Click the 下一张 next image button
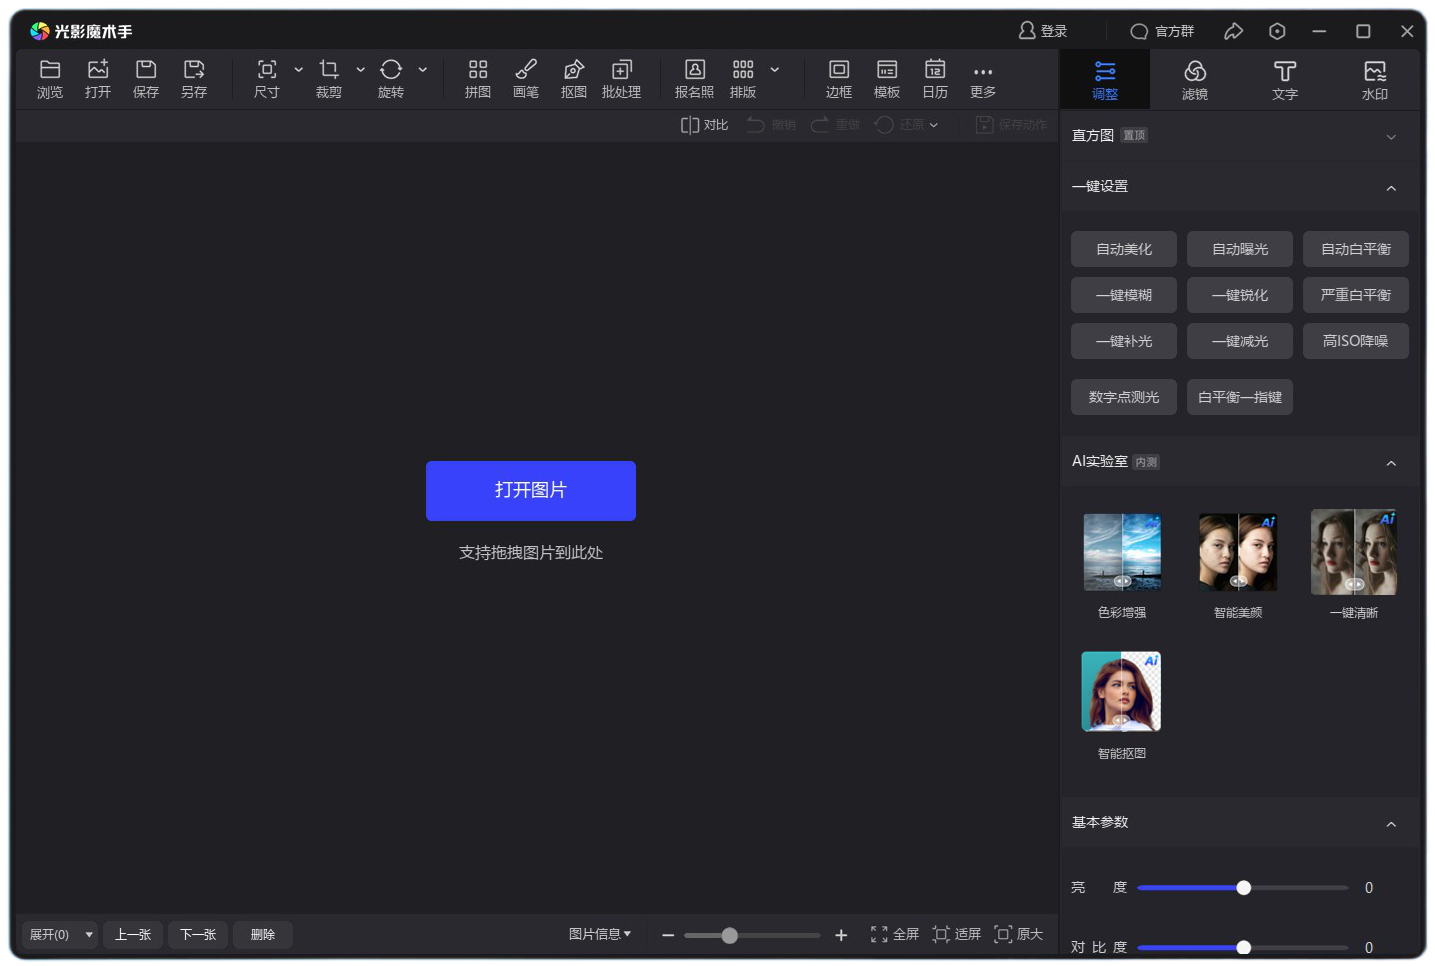Screen dimensions: 1435x966 tap(198, 935)
